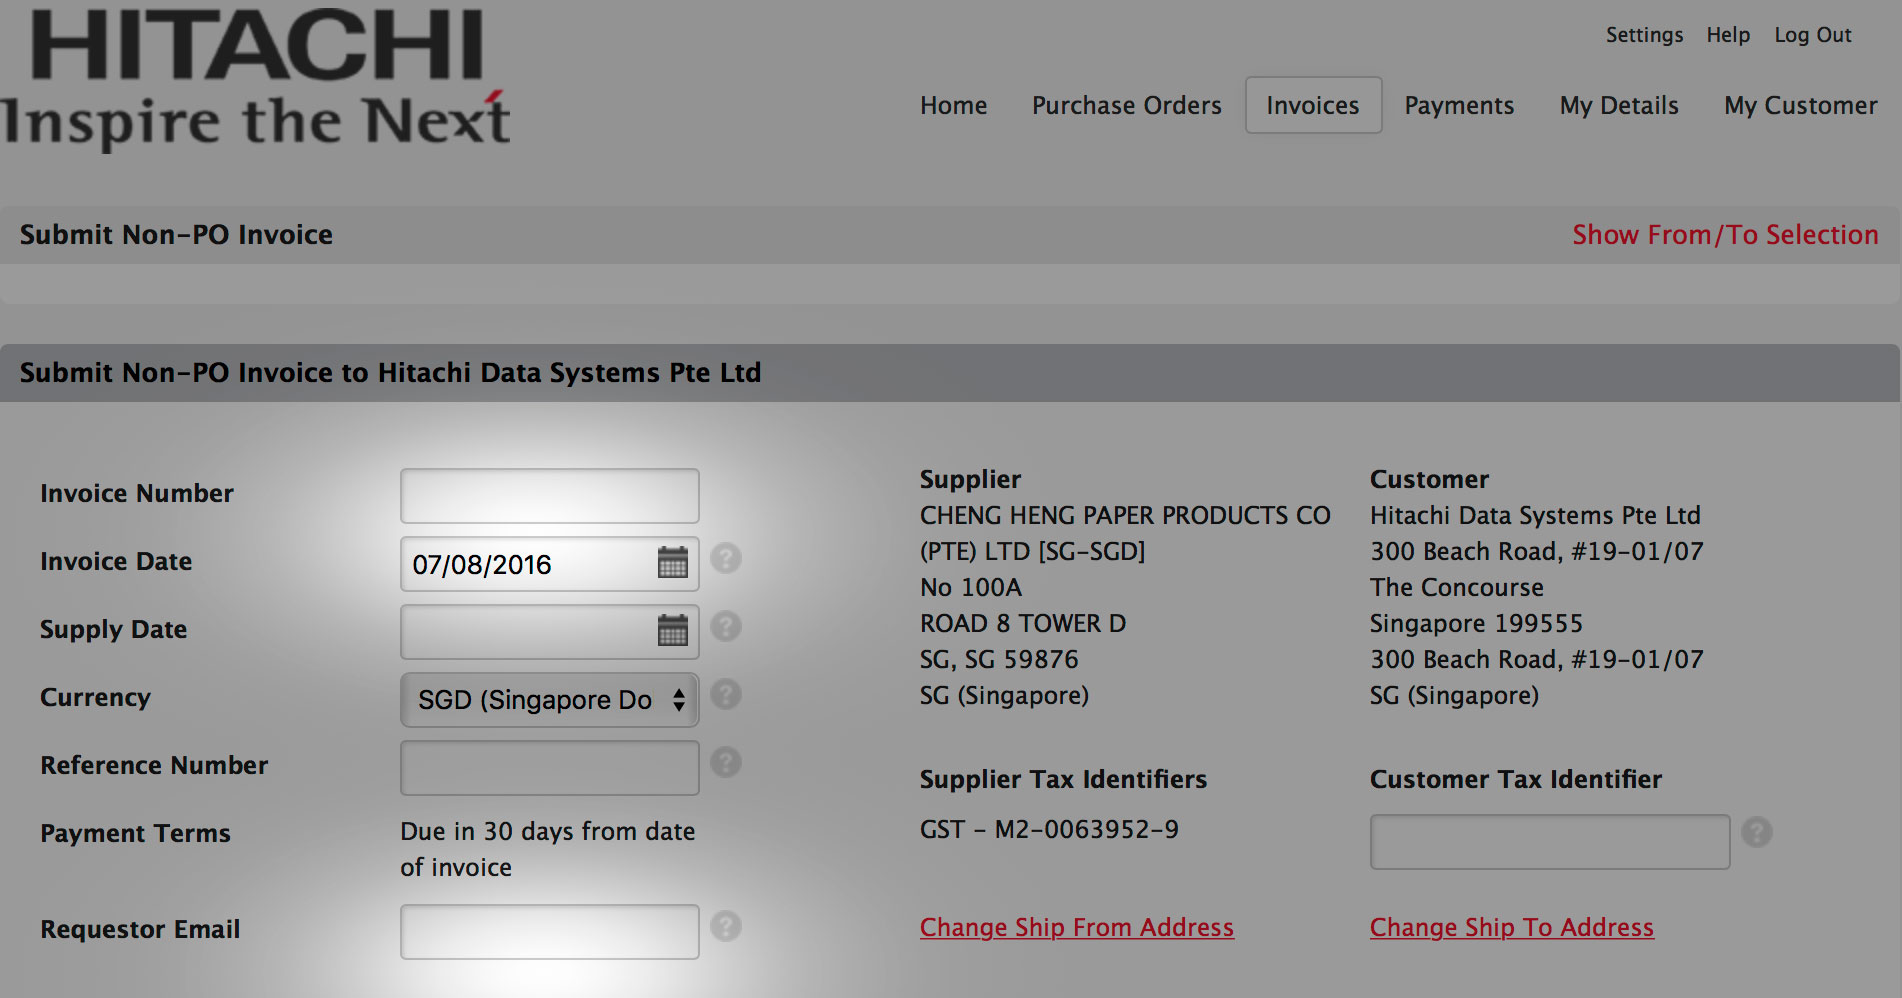The image size is (1902, 998).
Task: Focus the Invoice Number field
Action: point(550,496)
